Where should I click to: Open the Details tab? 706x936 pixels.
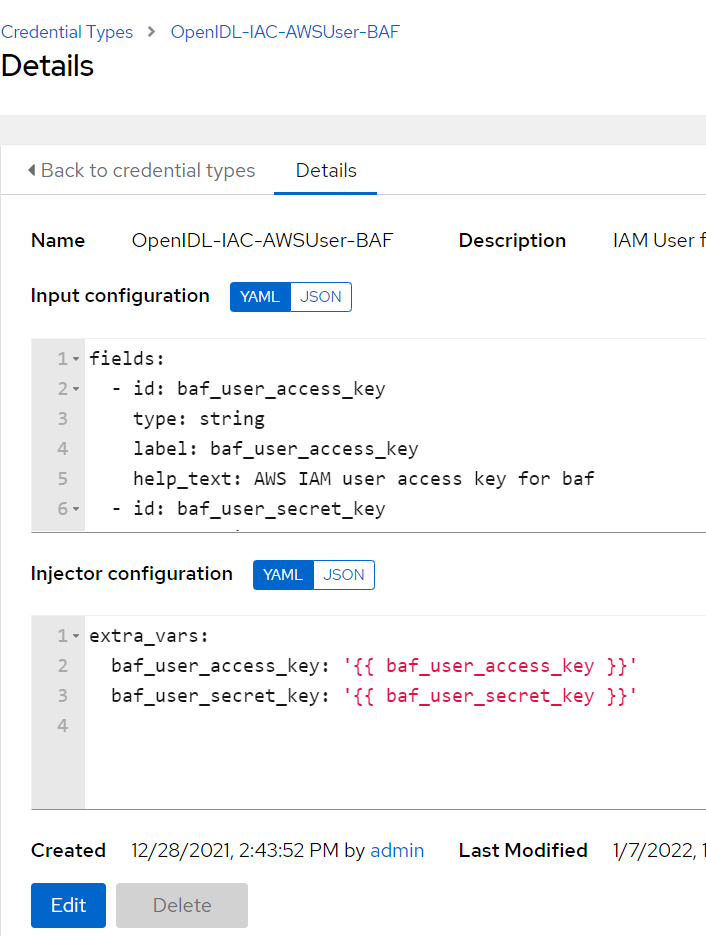[x=326, y=170]
